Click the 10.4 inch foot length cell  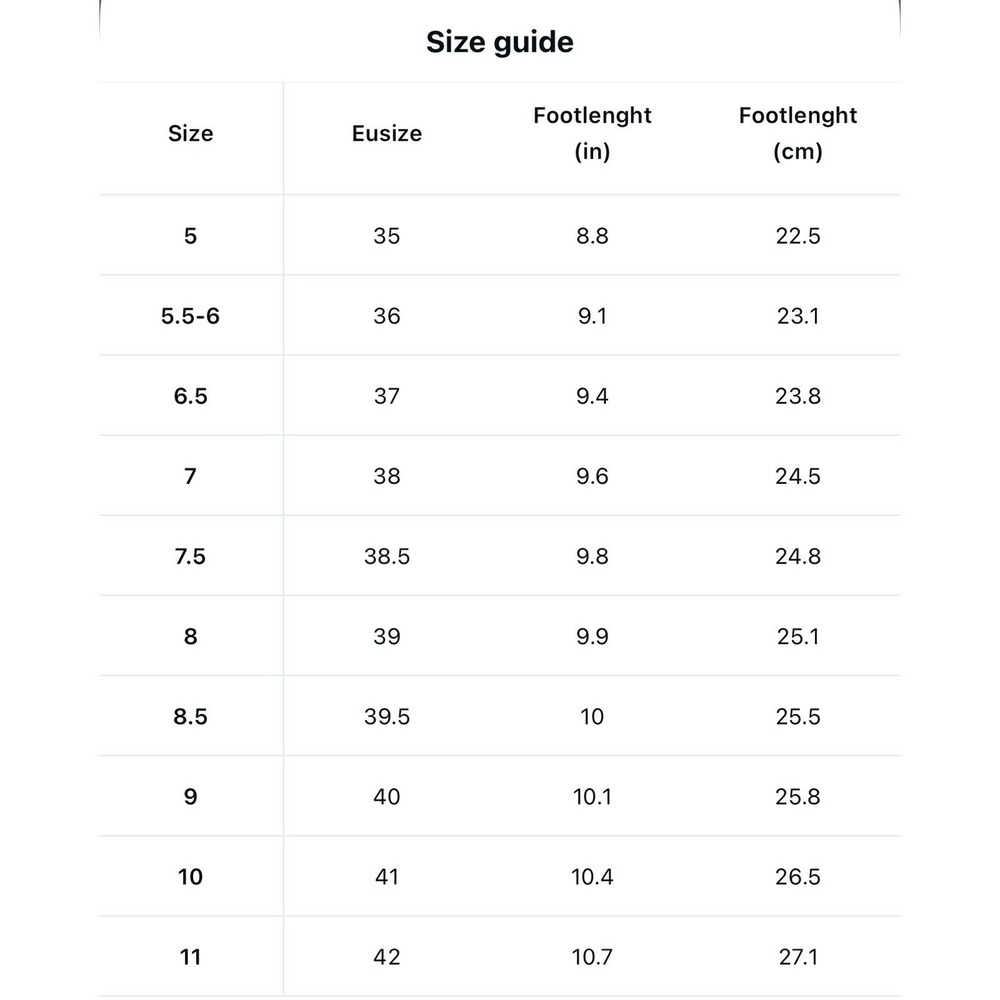pyautogui.click(x=592, y=877)
